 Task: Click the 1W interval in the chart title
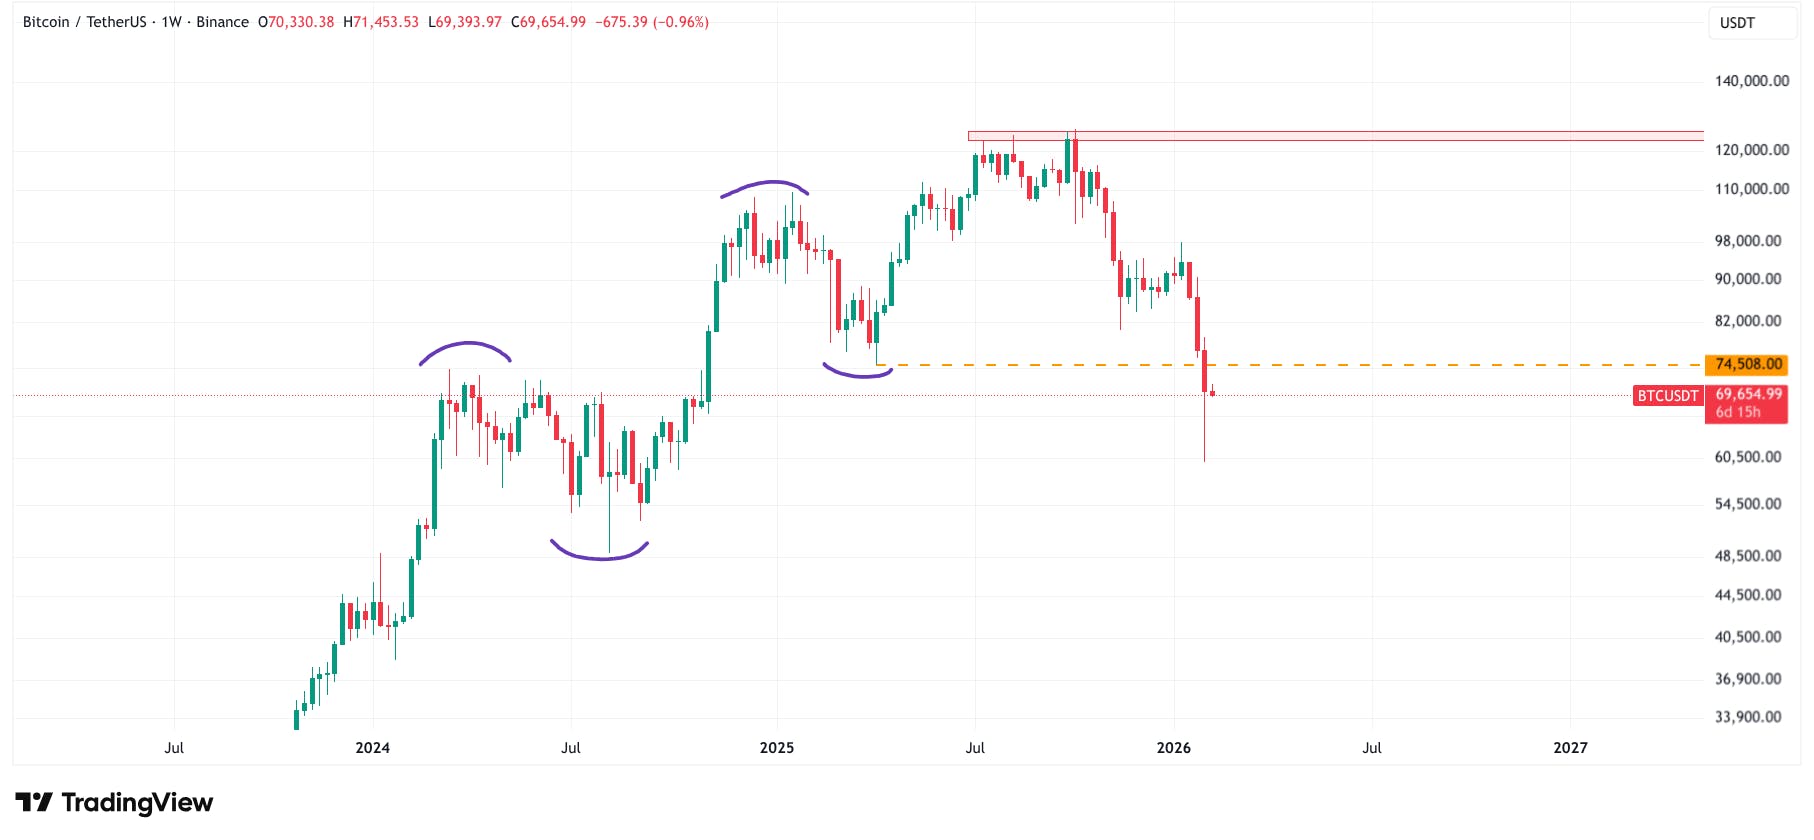(x=172, y=22)
